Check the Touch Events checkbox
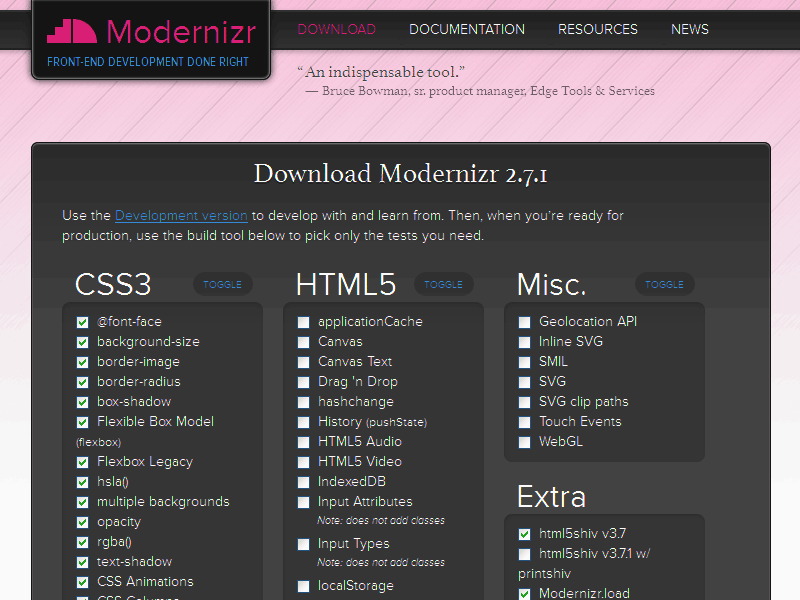Screen dimensions: 800x600 tap(525, 422)
